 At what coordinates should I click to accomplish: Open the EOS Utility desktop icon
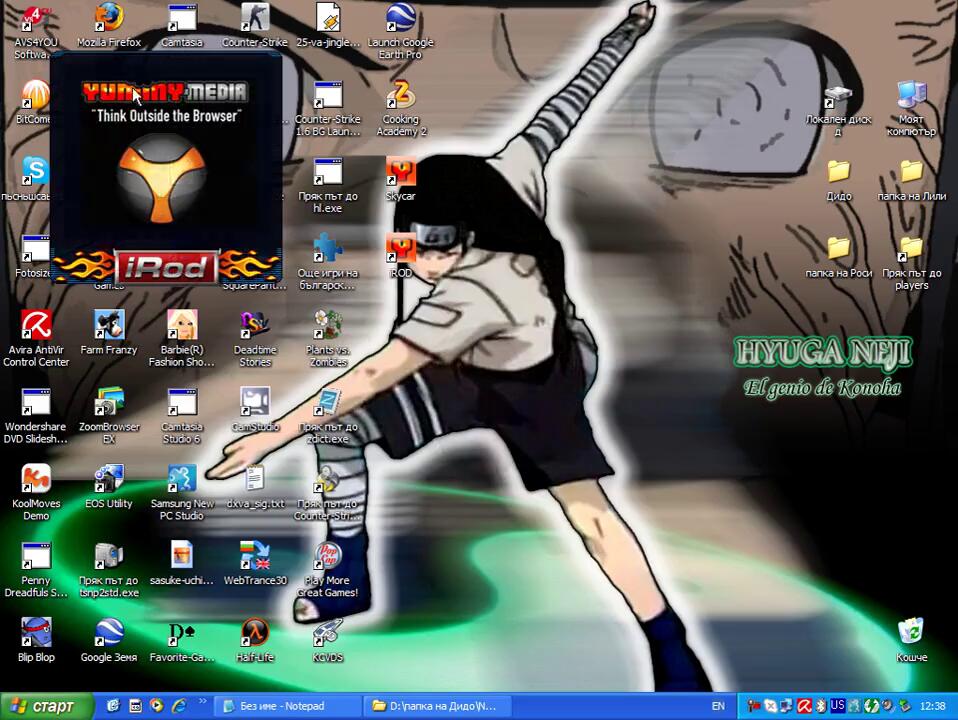pos(108,480)
